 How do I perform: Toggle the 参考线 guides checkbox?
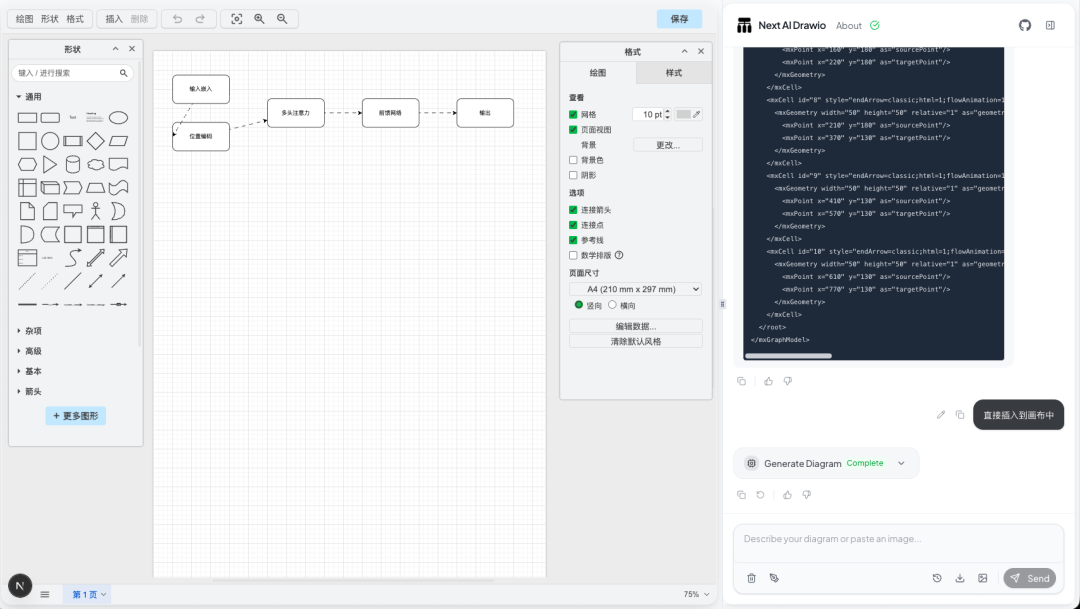point(573,240)
